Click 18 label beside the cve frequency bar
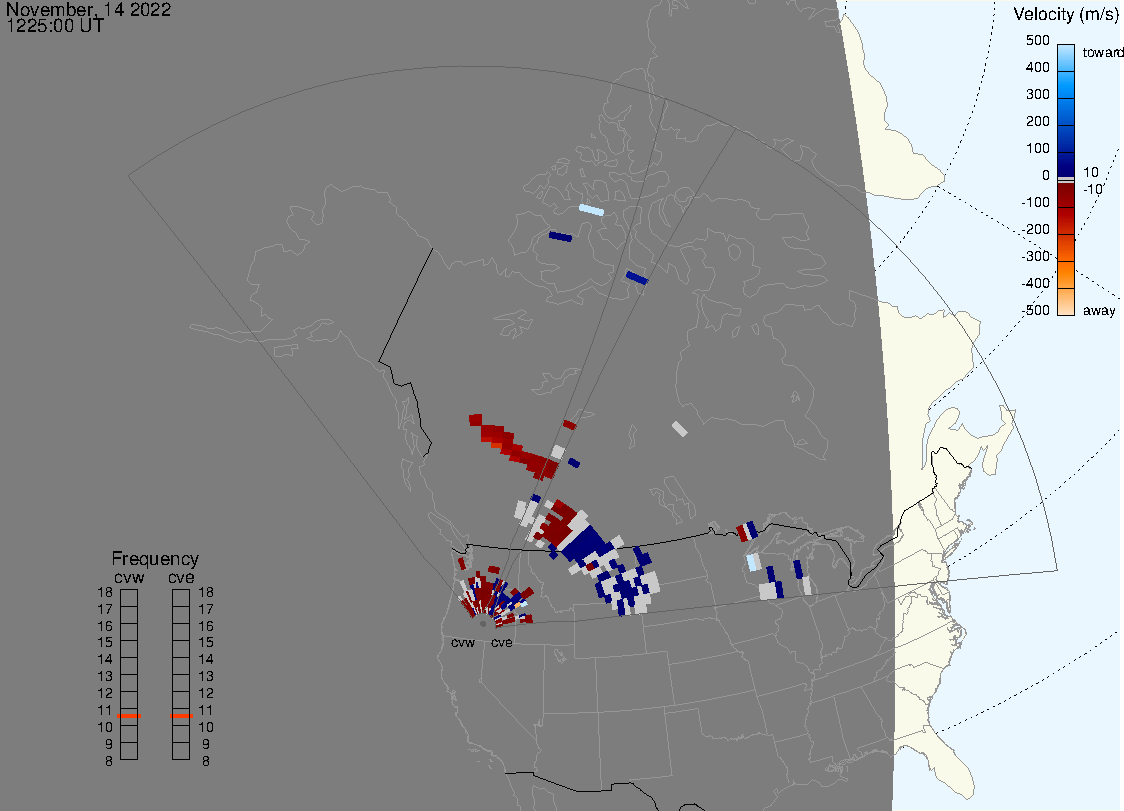 pyautogui.click(x=206, y=592)
